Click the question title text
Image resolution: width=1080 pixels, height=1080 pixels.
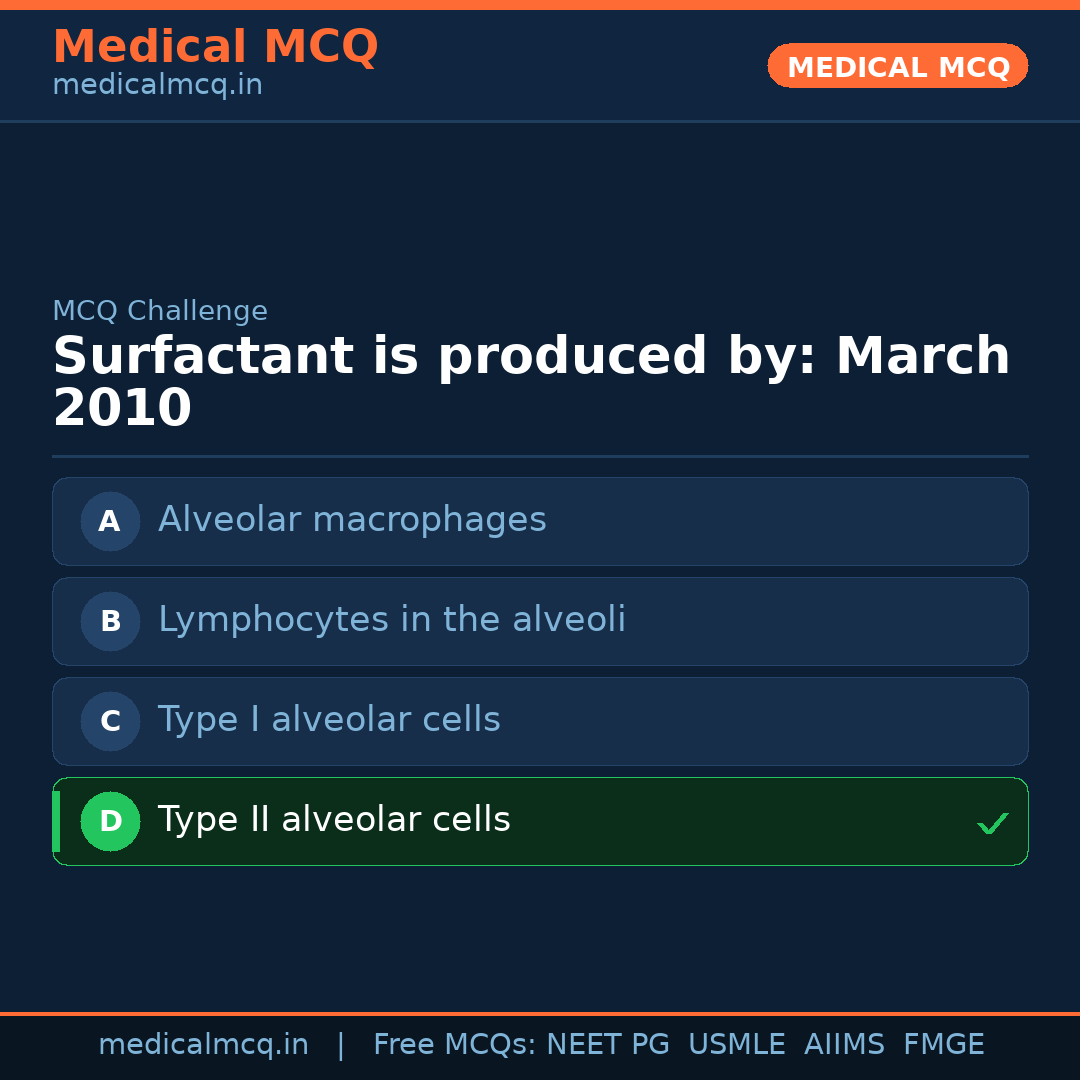click(531, 380)
